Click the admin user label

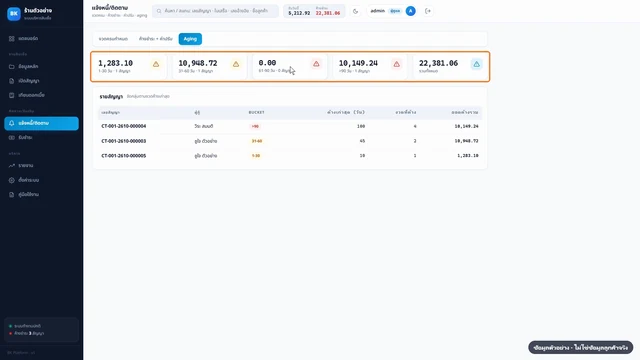378,11
